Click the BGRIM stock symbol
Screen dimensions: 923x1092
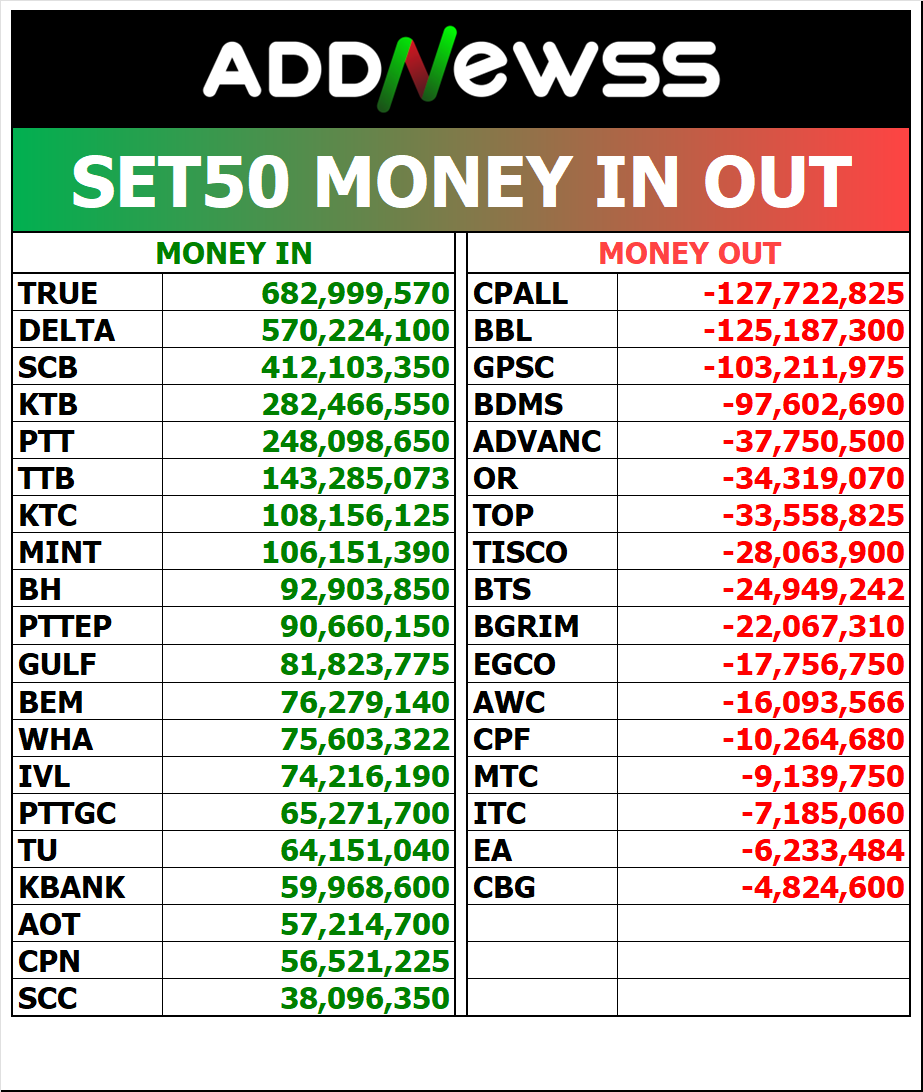point(526,626)
